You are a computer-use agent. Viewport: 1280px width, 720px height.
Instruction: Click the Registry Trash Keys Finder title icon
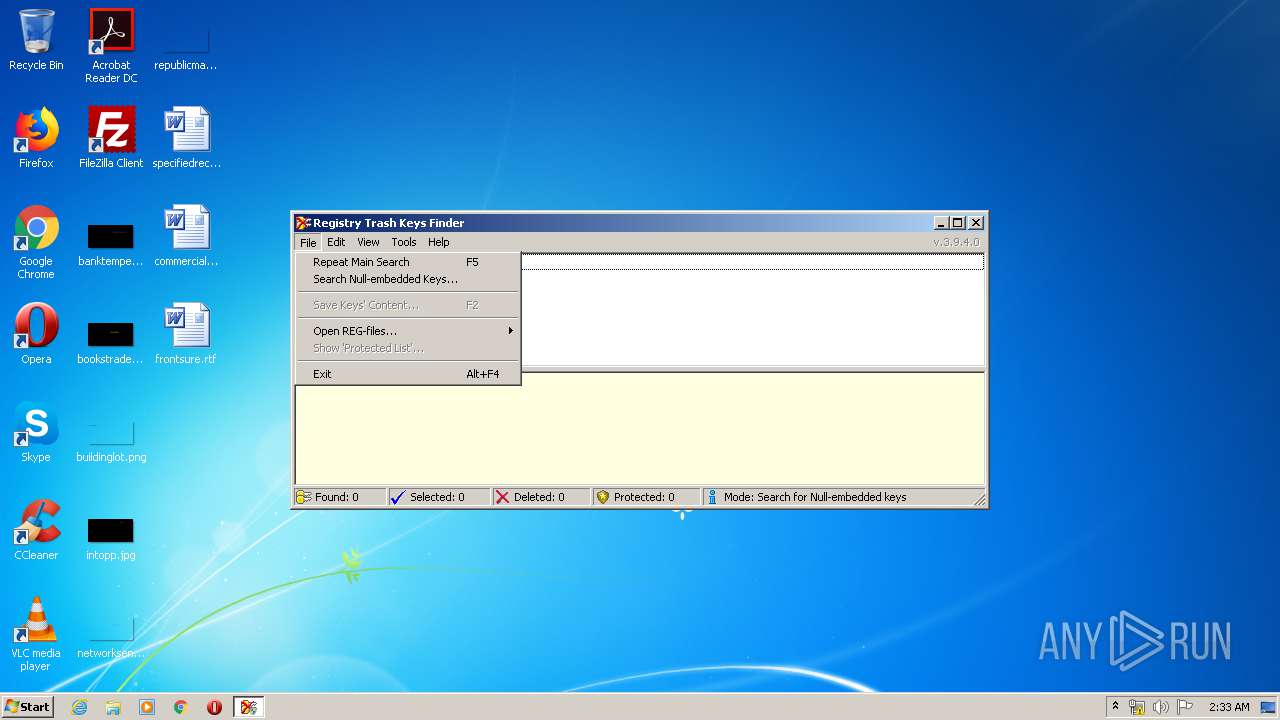pyautogui.click(x=303, y=223)
